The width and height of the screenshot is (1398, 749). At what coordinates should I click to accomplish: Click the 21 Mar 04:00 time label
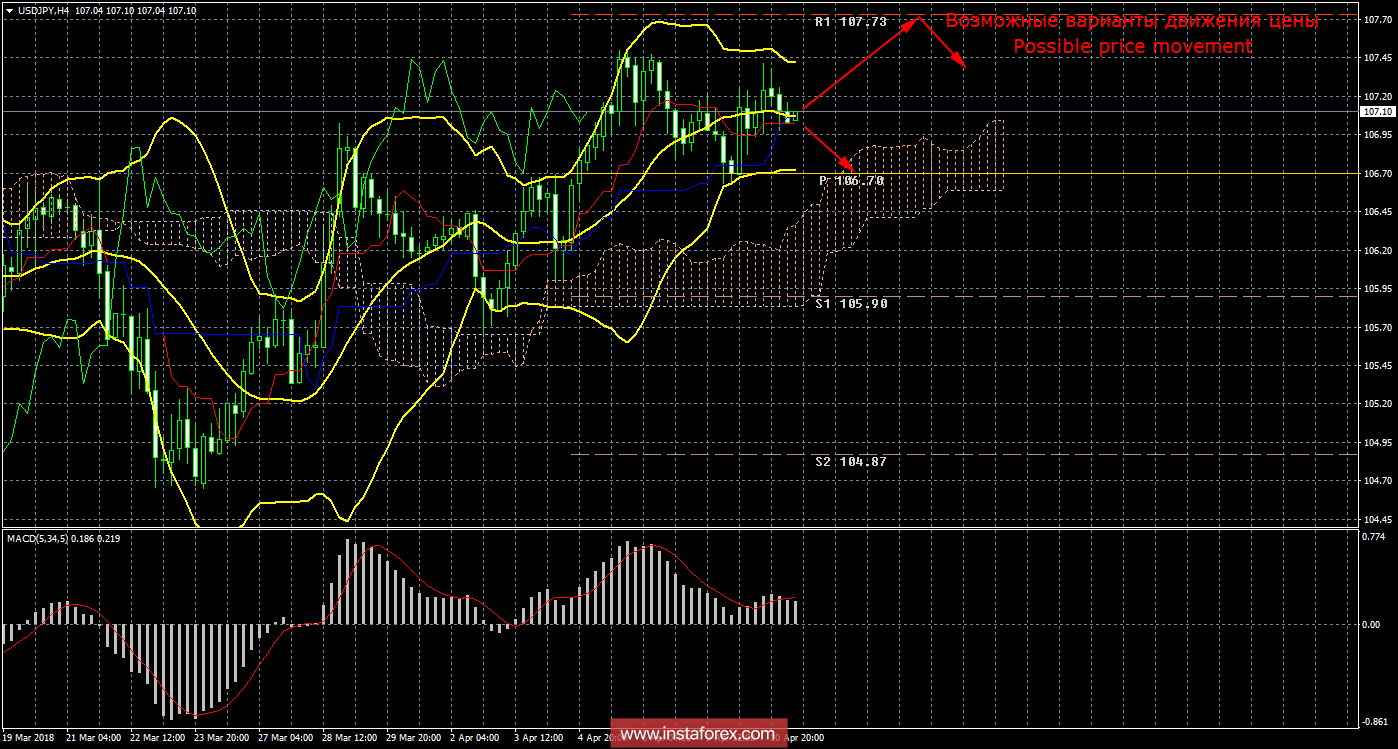click(x=93, y=738)
